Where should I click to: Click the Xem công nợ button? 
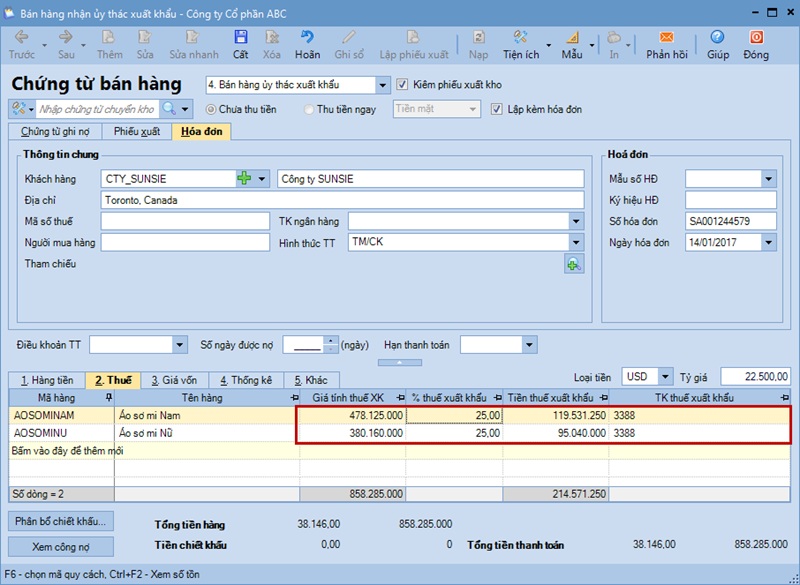pos(61,546)
